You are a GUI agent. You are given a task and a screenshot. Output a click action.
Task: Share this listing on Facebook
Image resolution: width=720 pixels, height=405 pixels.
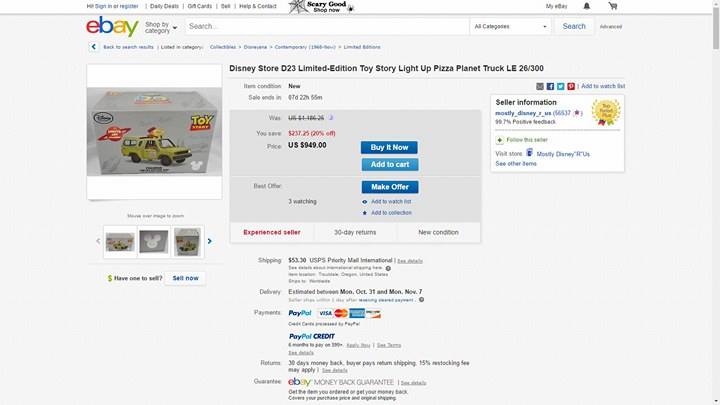(x=550, y=86)
